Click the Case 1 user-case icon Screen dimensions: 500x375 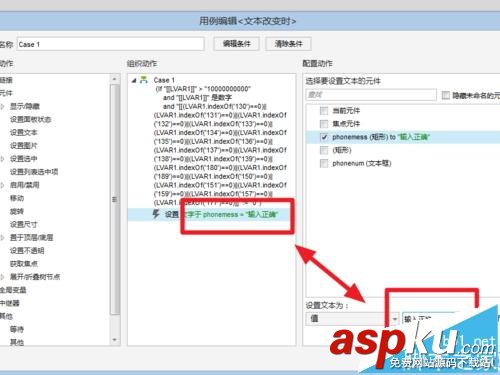coord(144,80)
